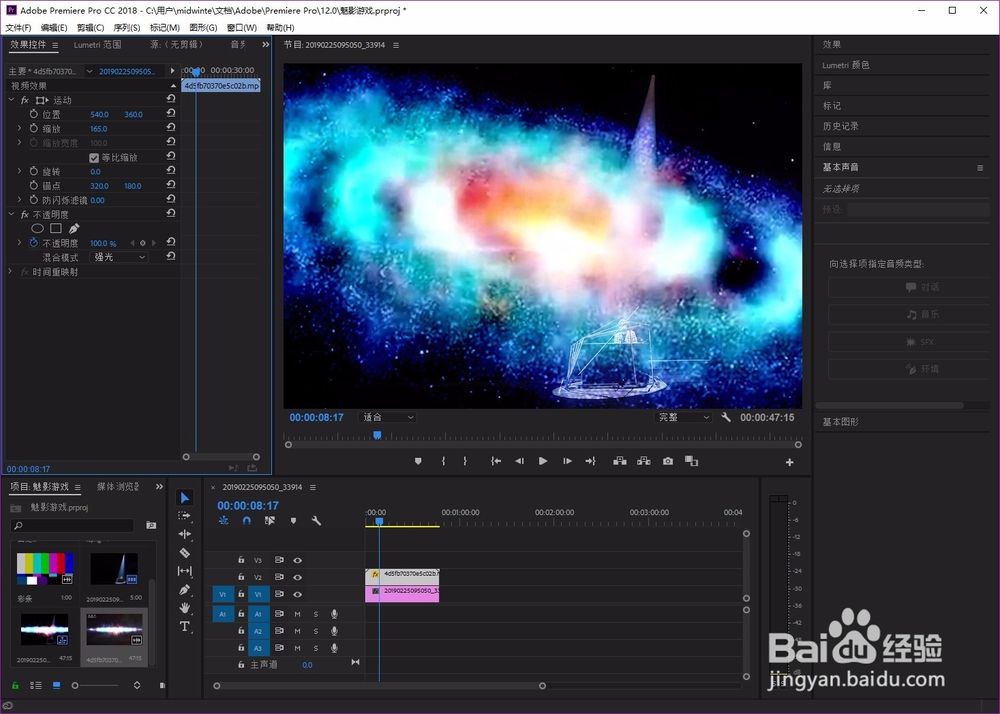Select the Razor tool

coord(184,553)
